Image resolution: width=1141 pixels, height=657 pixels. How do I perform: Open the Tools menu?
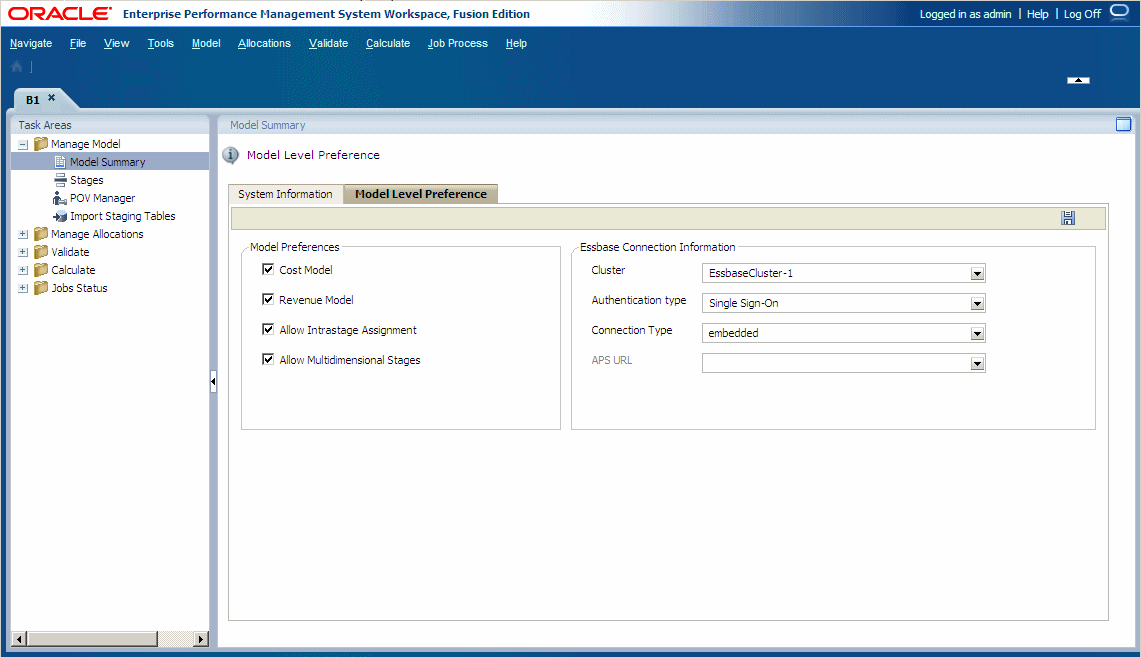(160, 43)
